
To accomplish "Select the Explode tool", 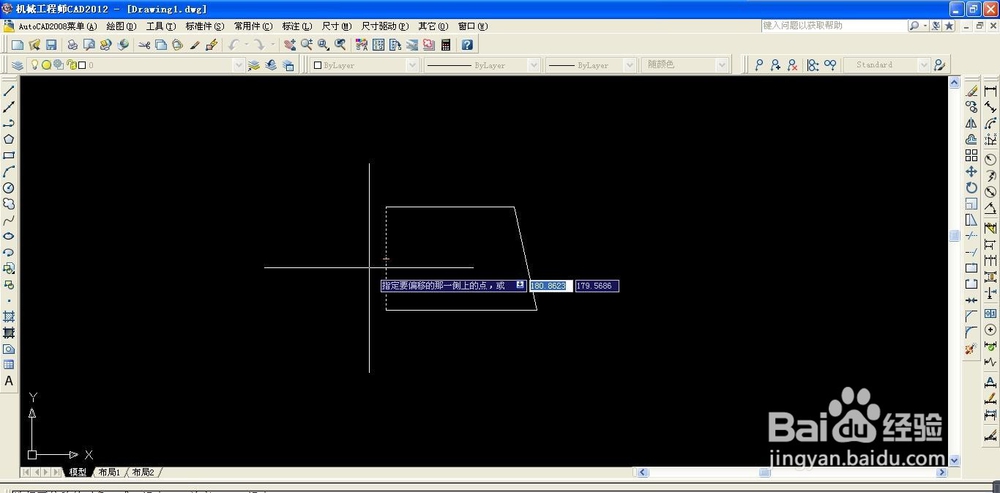I will click(x=971, y=349).
